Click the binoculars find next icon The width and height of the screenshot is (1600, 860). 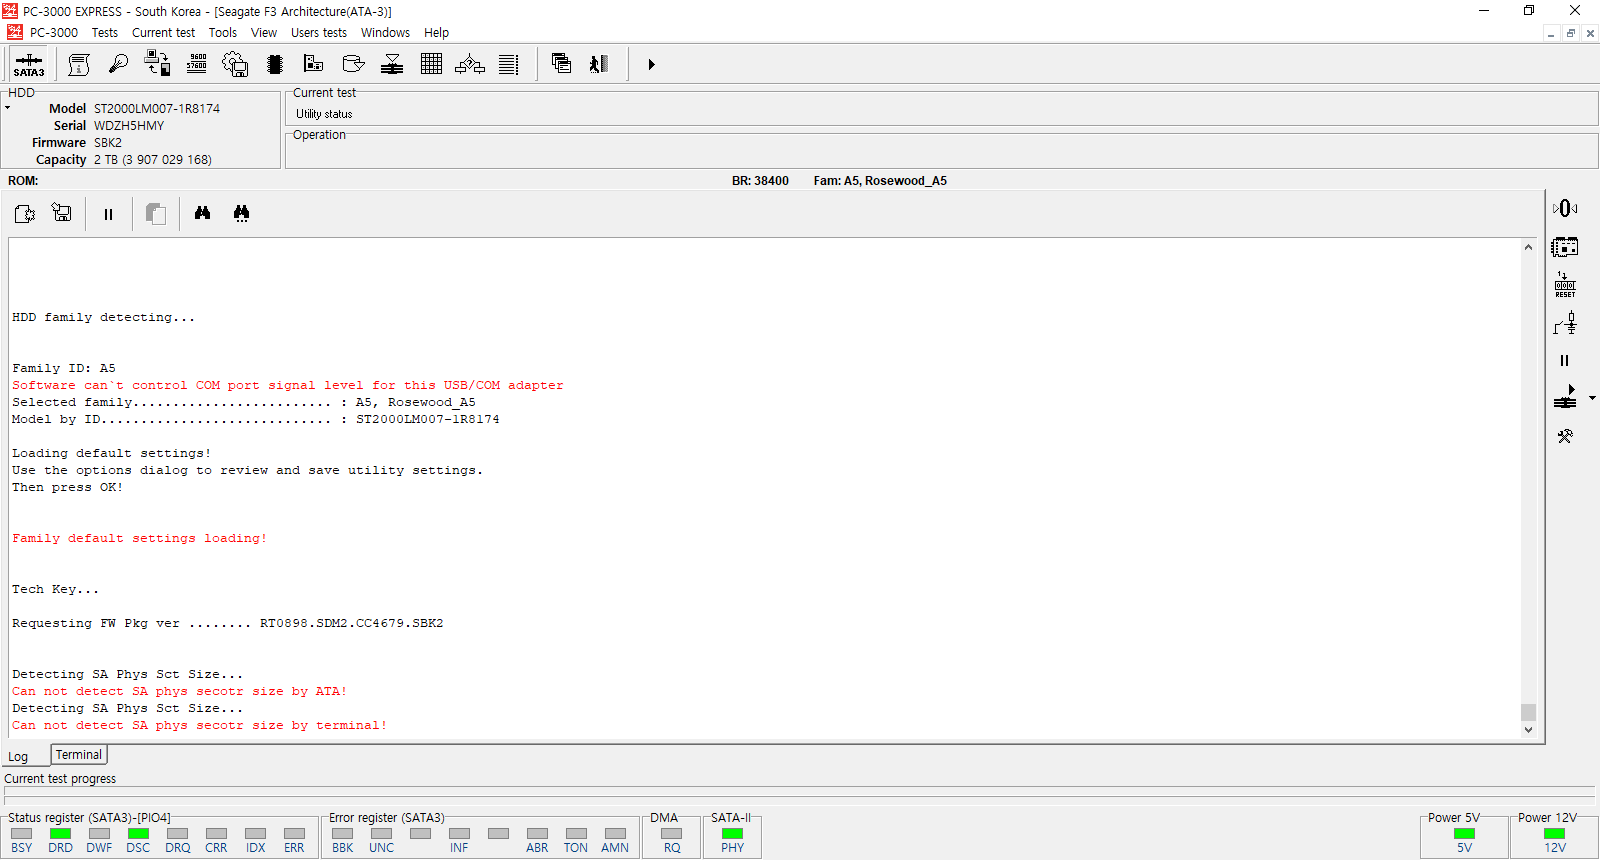[x=241, y=213]
